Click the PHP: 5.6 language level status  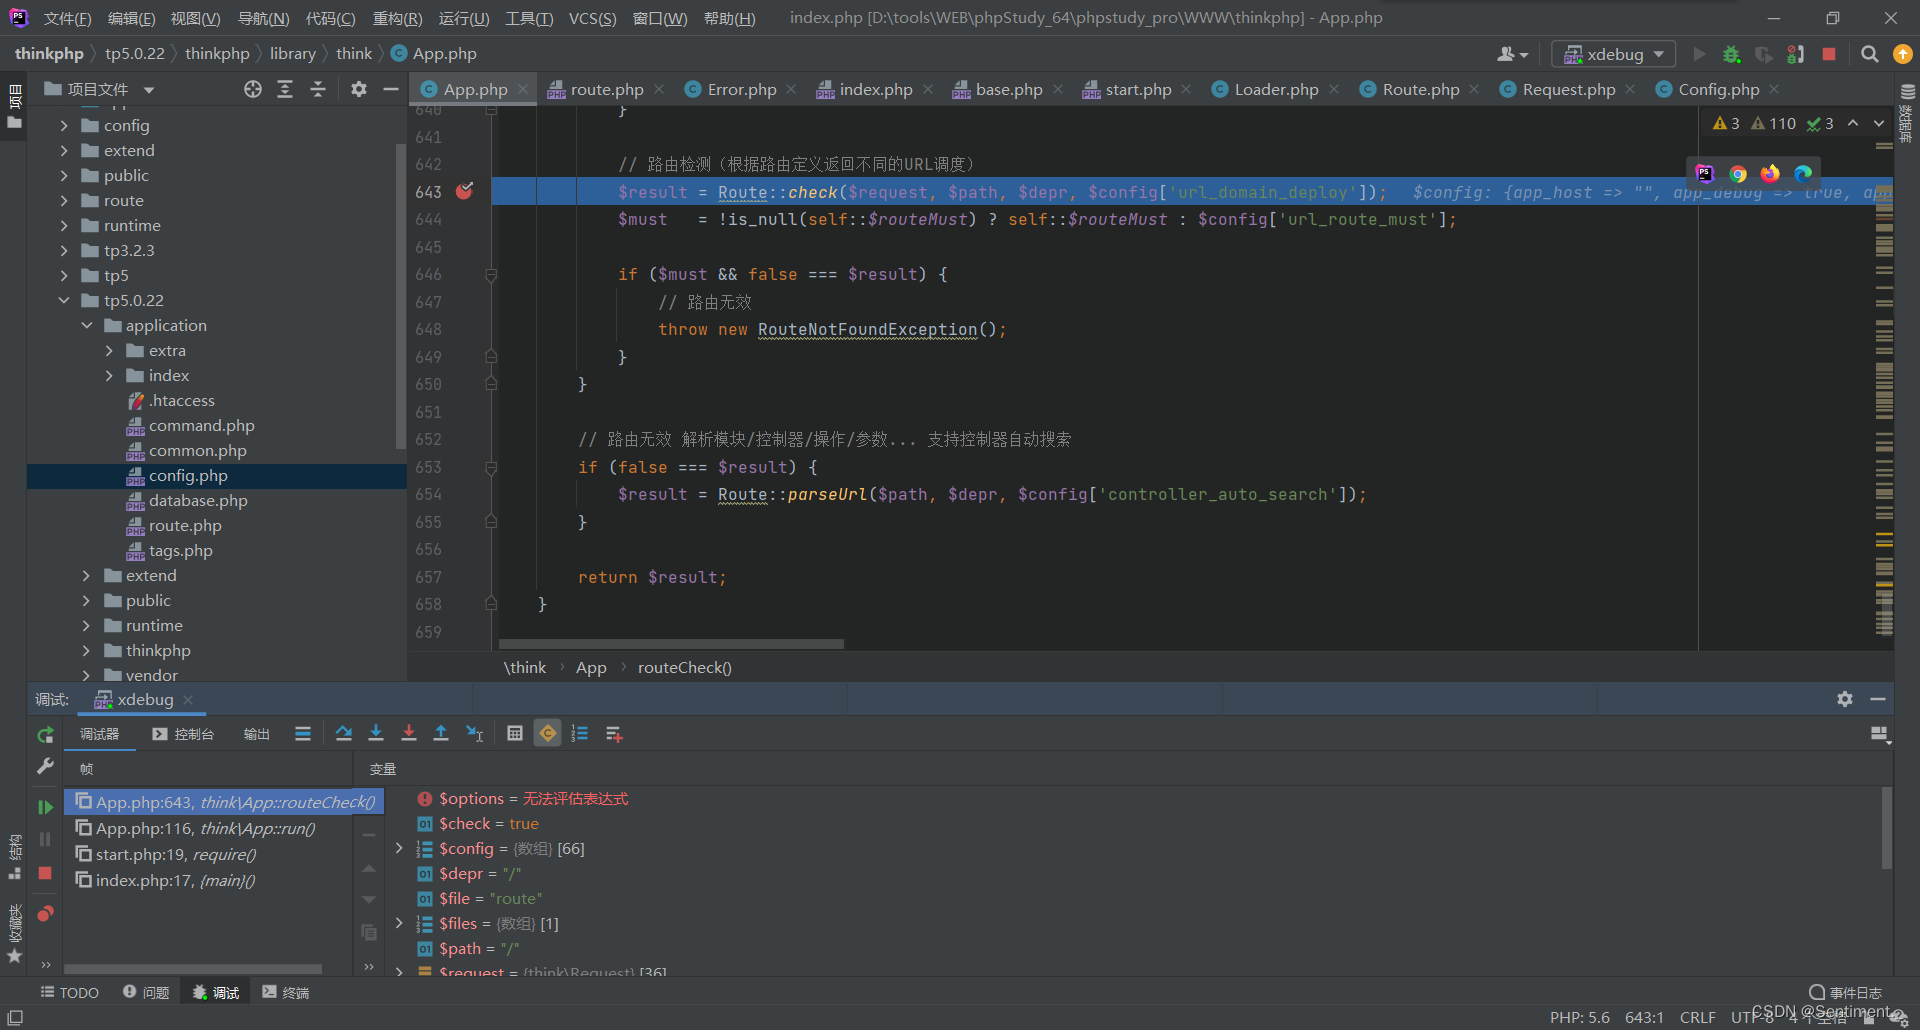tap(1580, 1017)
